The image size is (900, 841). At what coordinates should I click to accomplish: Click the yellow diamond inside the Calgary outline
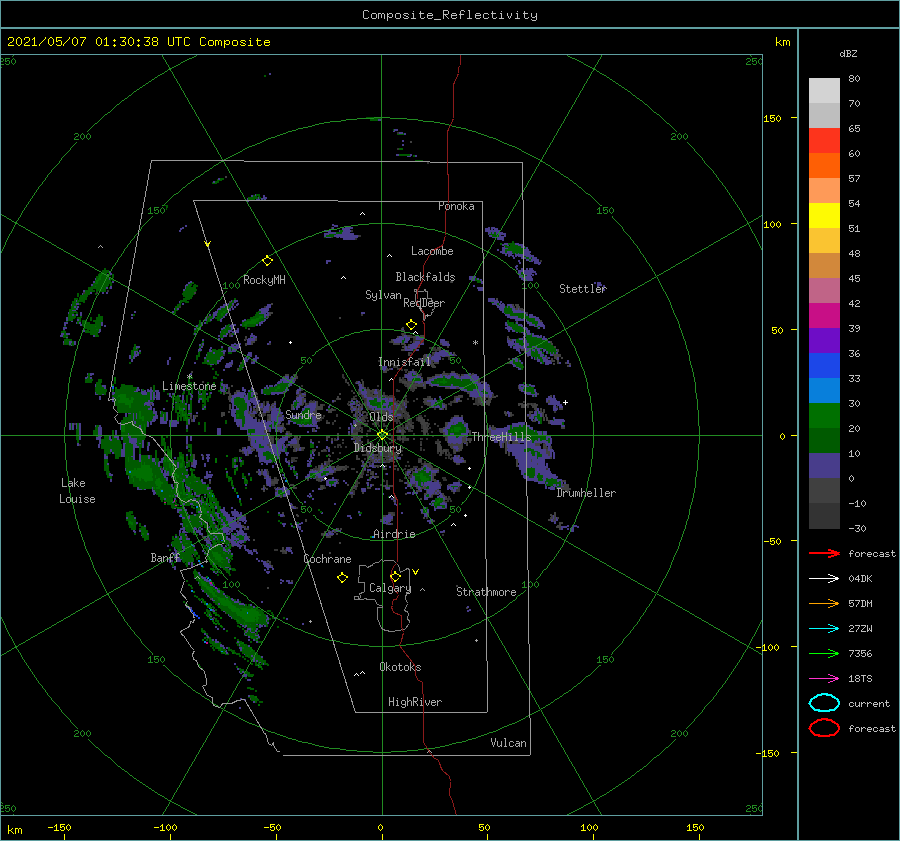[395, 576]
